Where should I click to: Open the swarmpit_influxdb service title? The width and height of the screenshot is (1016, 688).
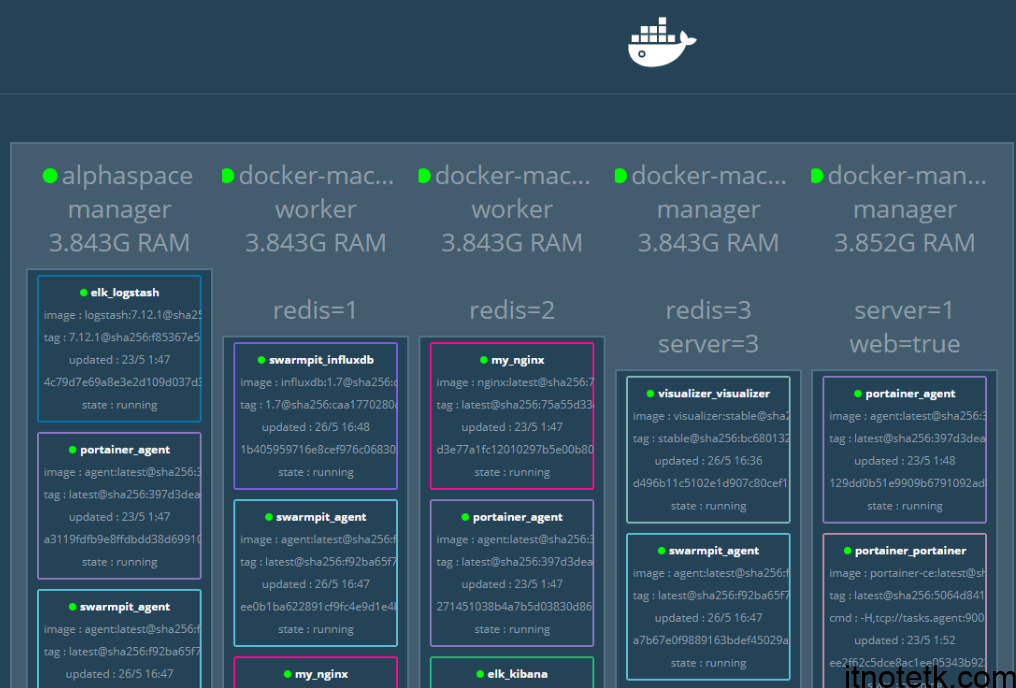(x=321, y=360)
